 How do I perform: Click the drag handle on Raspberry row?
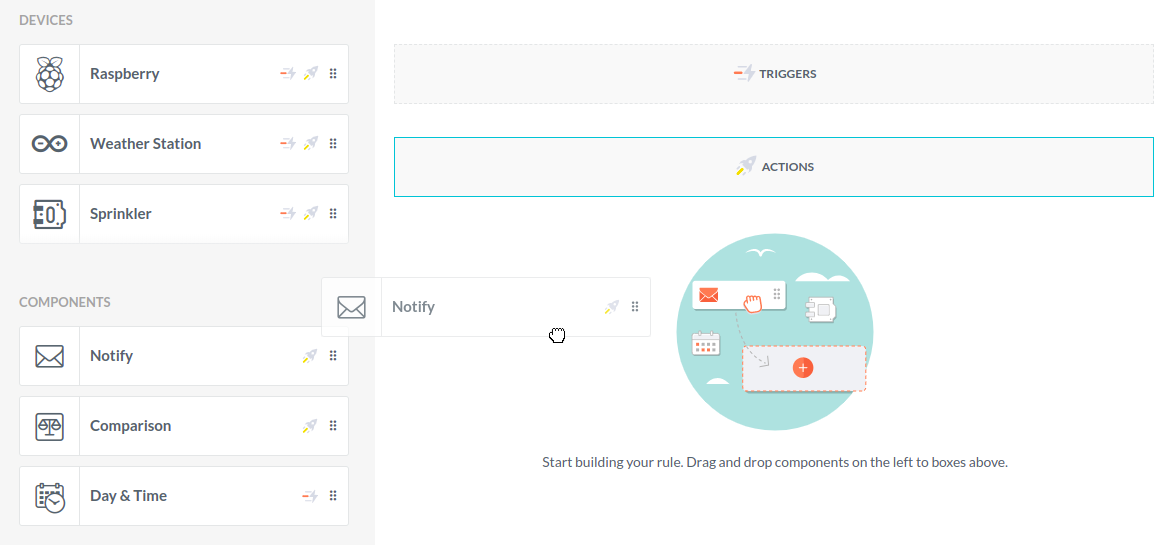coord(333,74)
